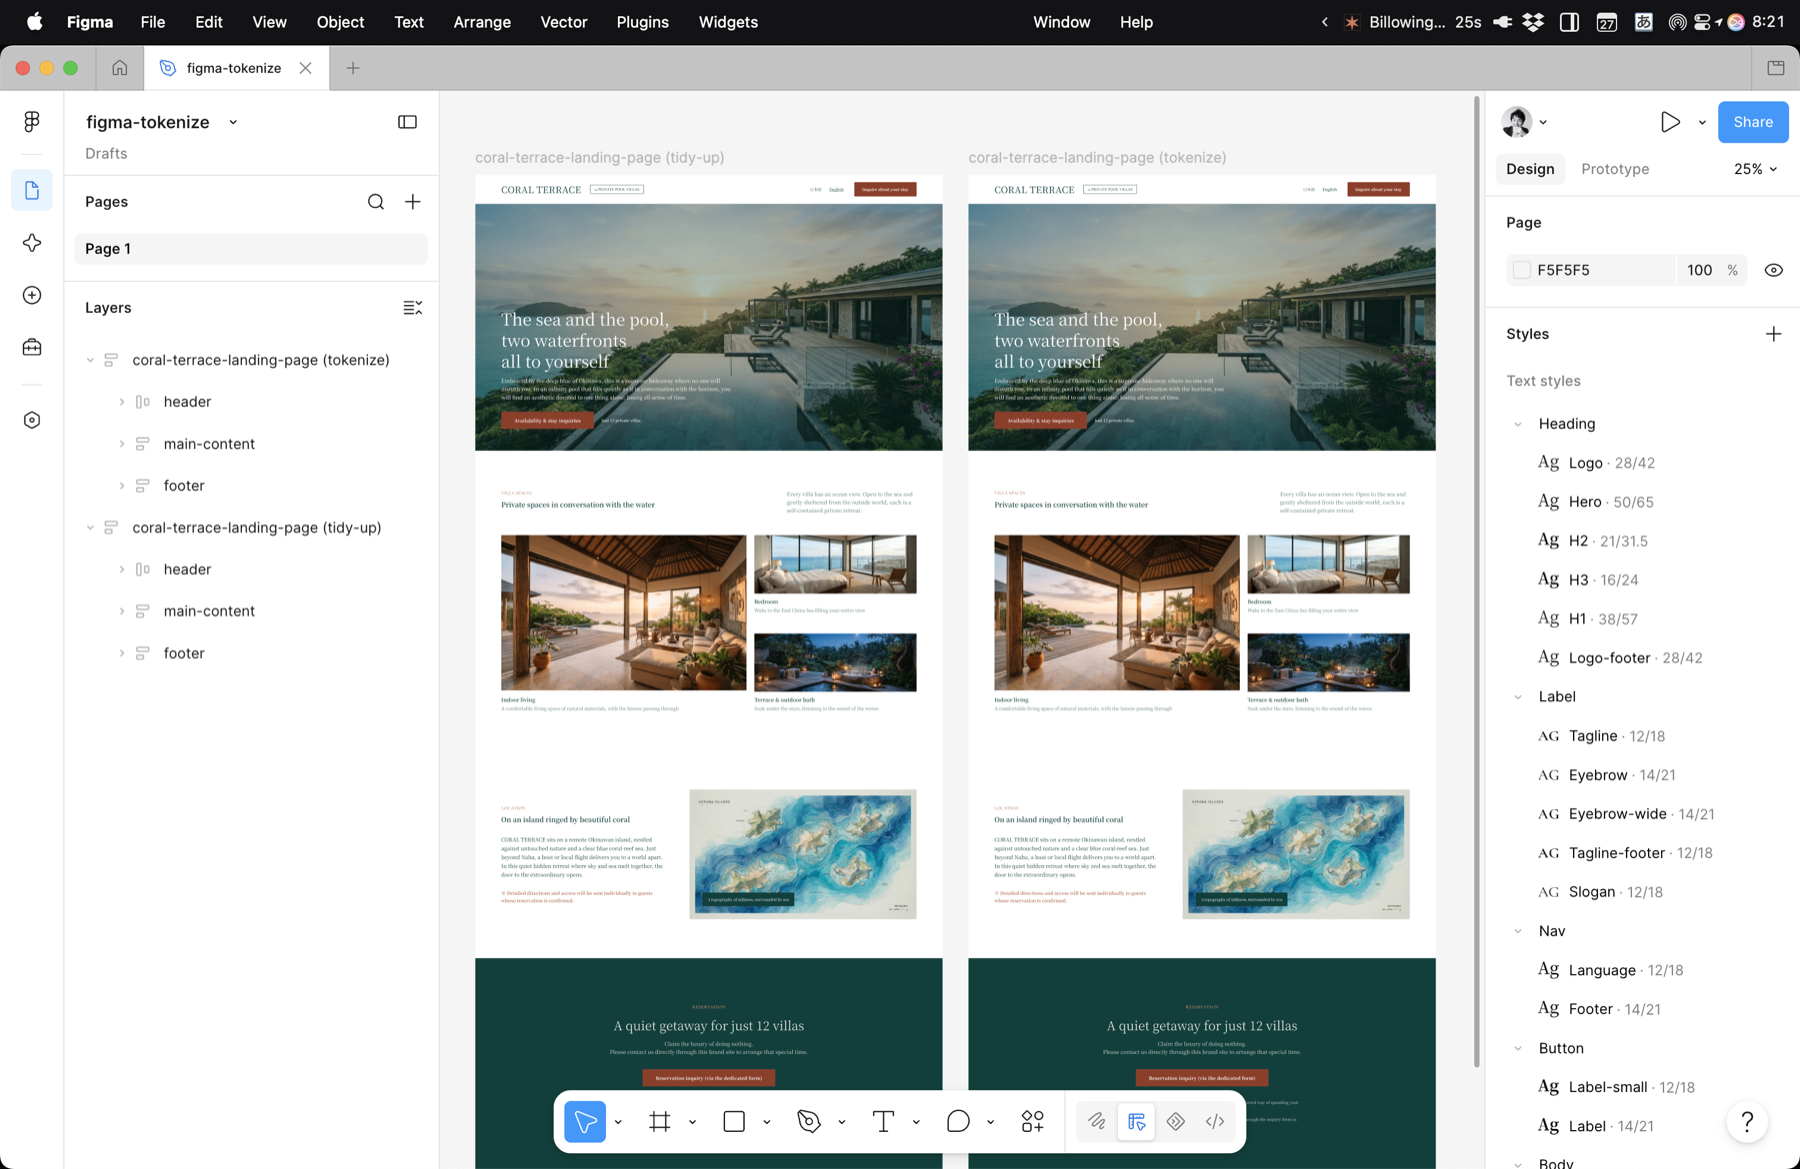Open the 25% zoom dropdown
Viewport: 1800px width, 1169px height.
pos(1755,169)
